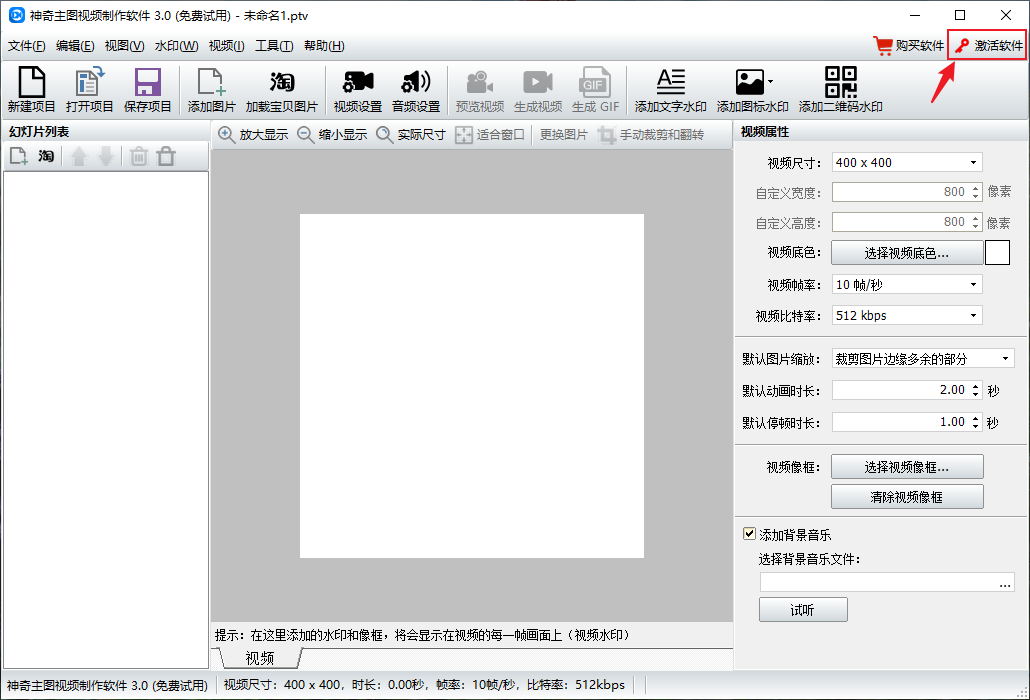
Task: Open the 工具(T) menu
Action: [x=274, y=45]
